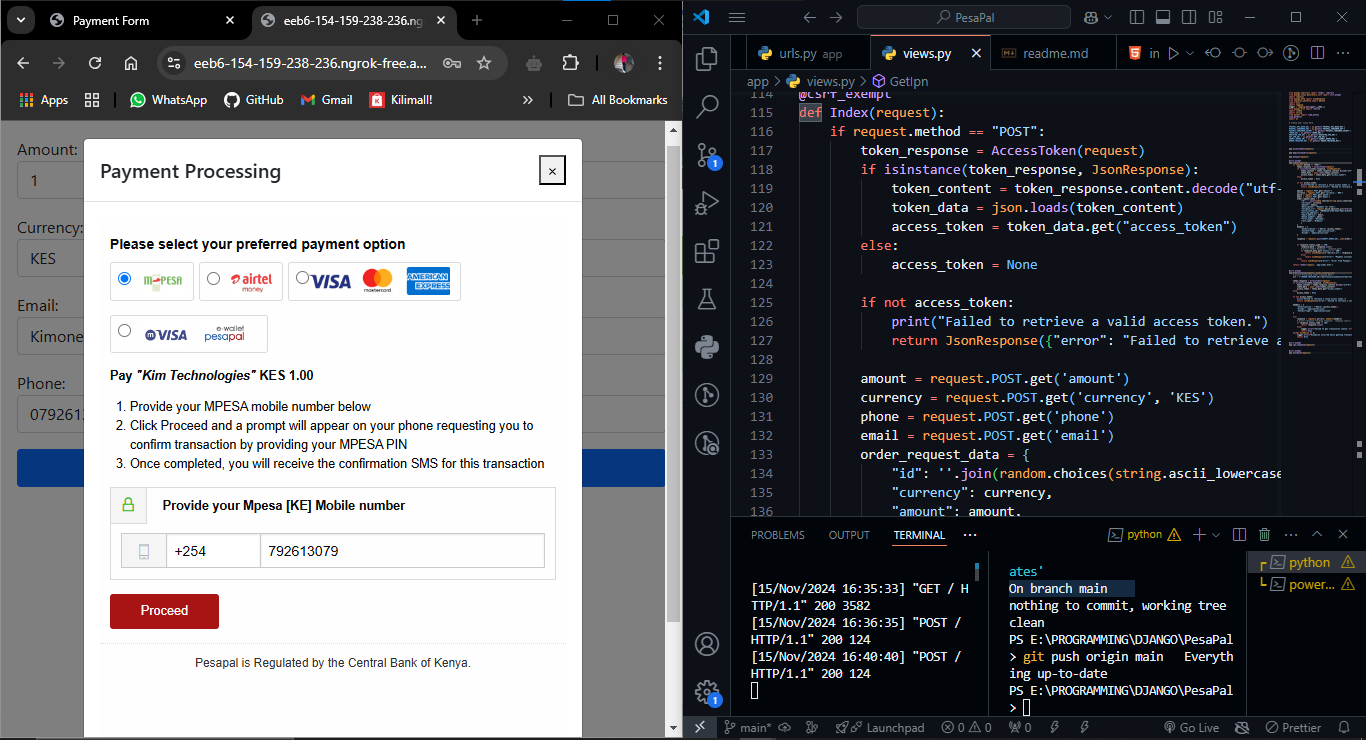Click the Mpesa mobile number input field
This screenshot has height=740, width=1366.
point(402,551)
